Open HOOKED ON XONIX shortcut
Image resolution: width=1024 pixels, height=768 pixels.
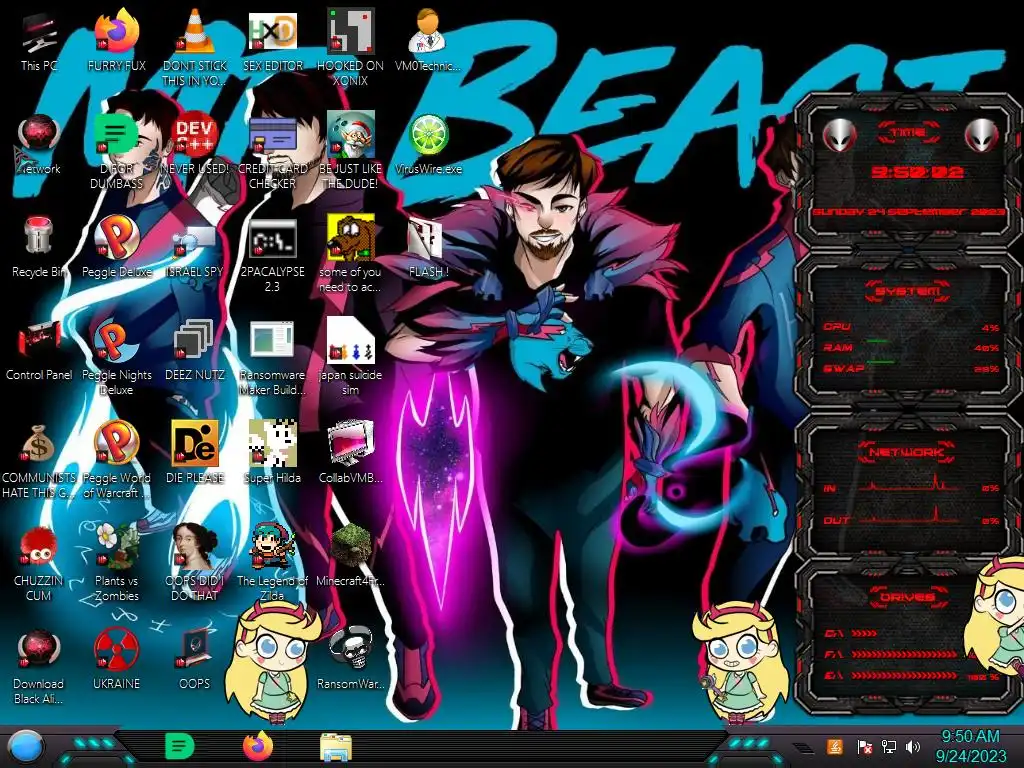[350, 49]
